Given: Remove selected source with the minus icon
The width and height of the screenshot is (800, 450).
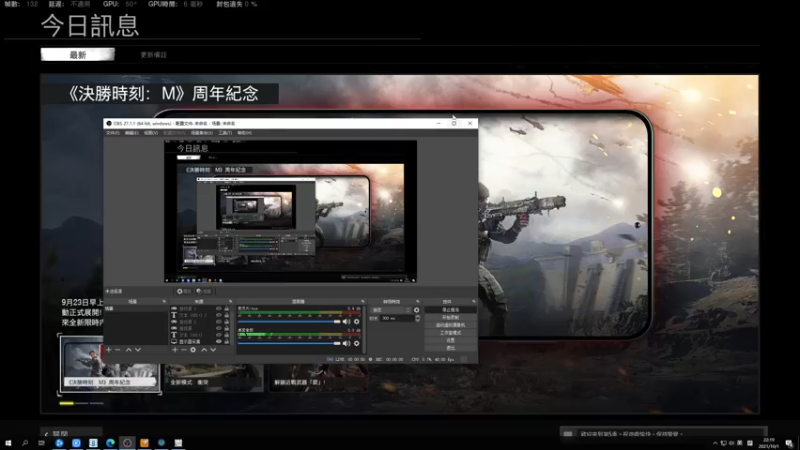Looking at the screenshot, I should [x=184, y=350].
